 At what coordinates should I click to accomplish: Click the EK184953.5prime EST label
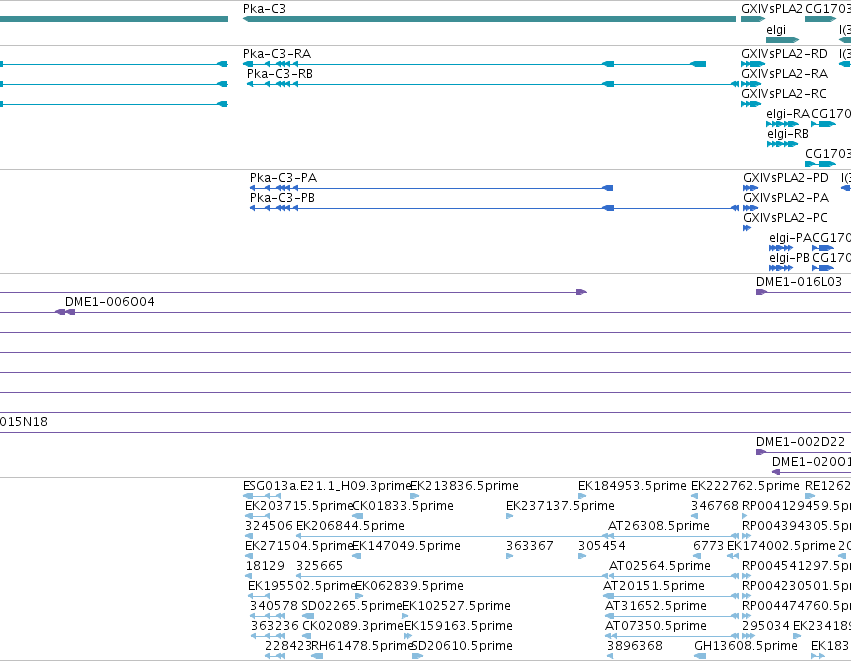(x=632, y=486)
